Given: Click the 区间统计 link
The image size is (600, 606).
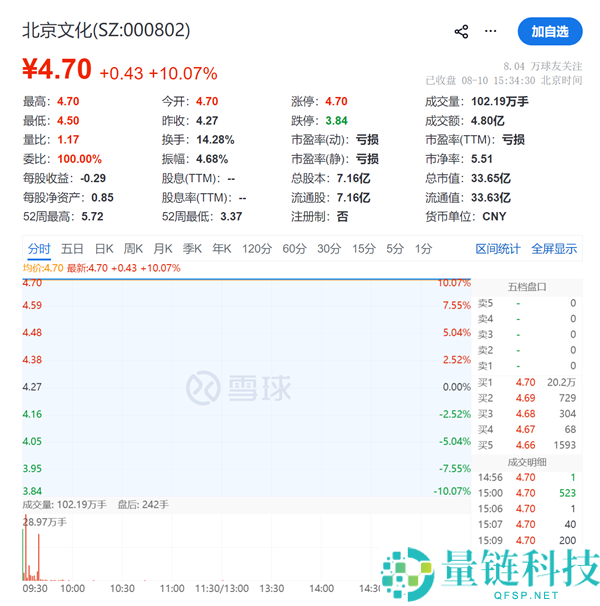Looking at the screenshot, I should pos(498,249).
